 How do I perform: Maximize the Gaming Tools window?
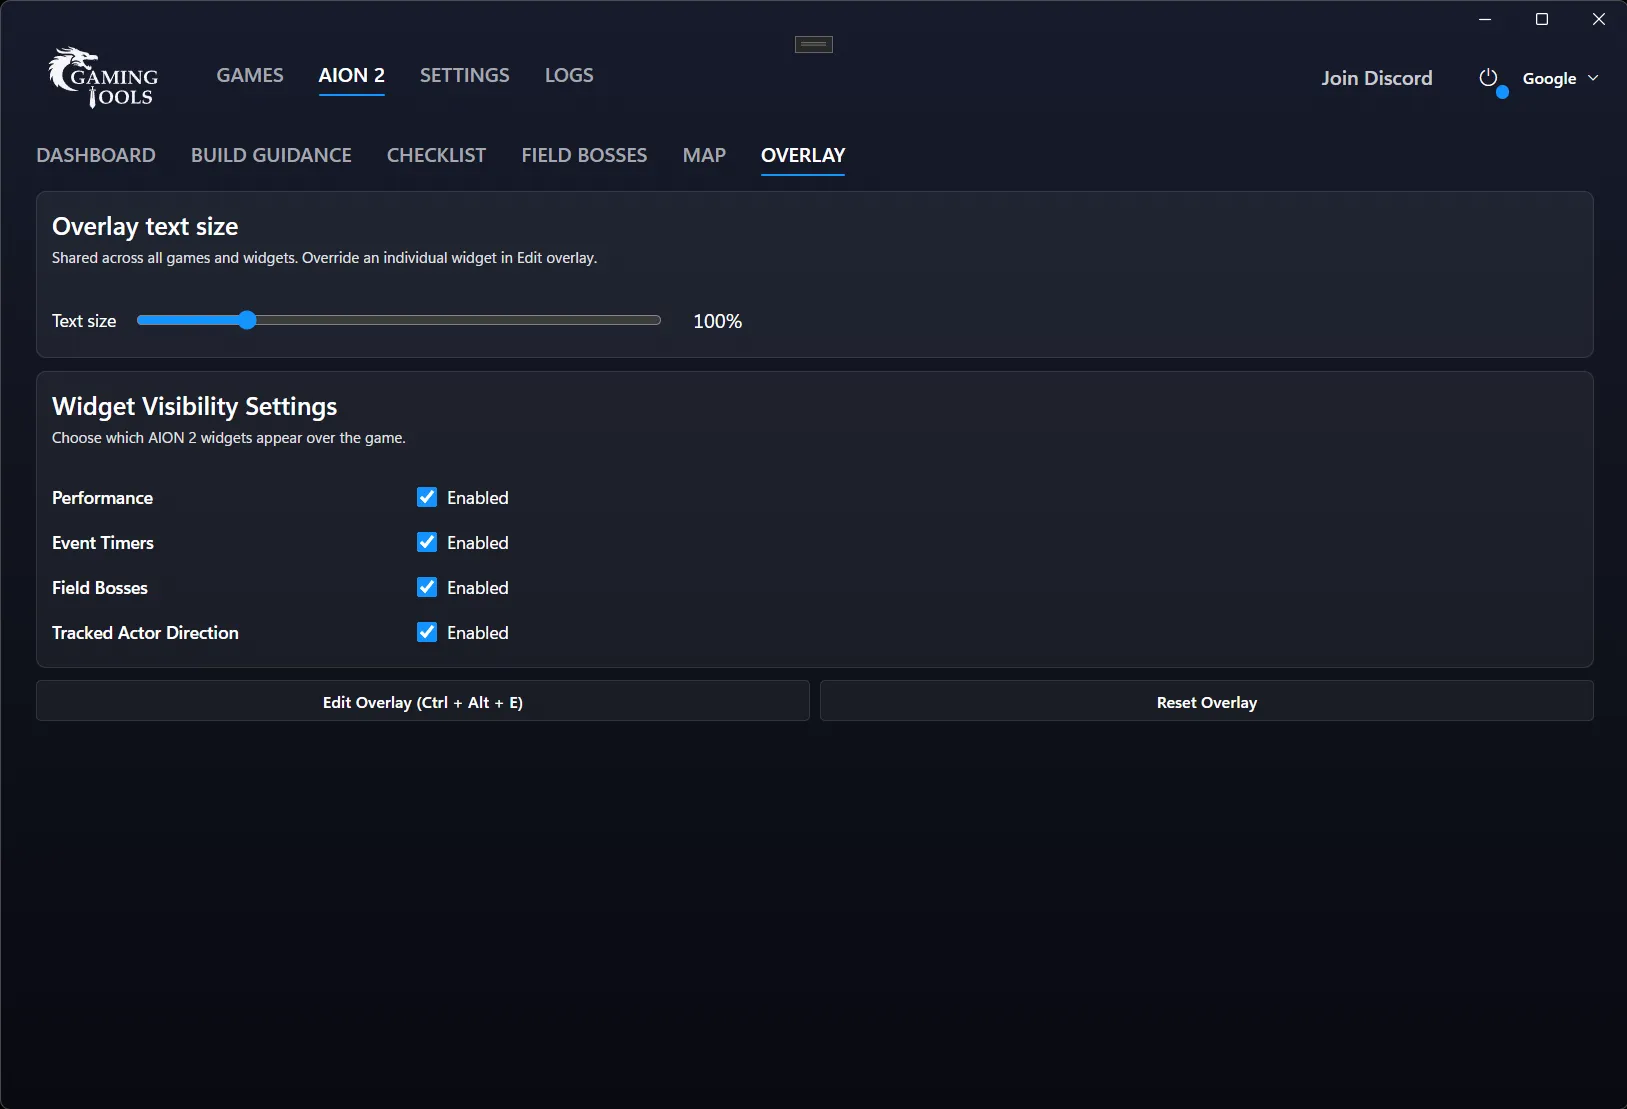pos(1542,19)
